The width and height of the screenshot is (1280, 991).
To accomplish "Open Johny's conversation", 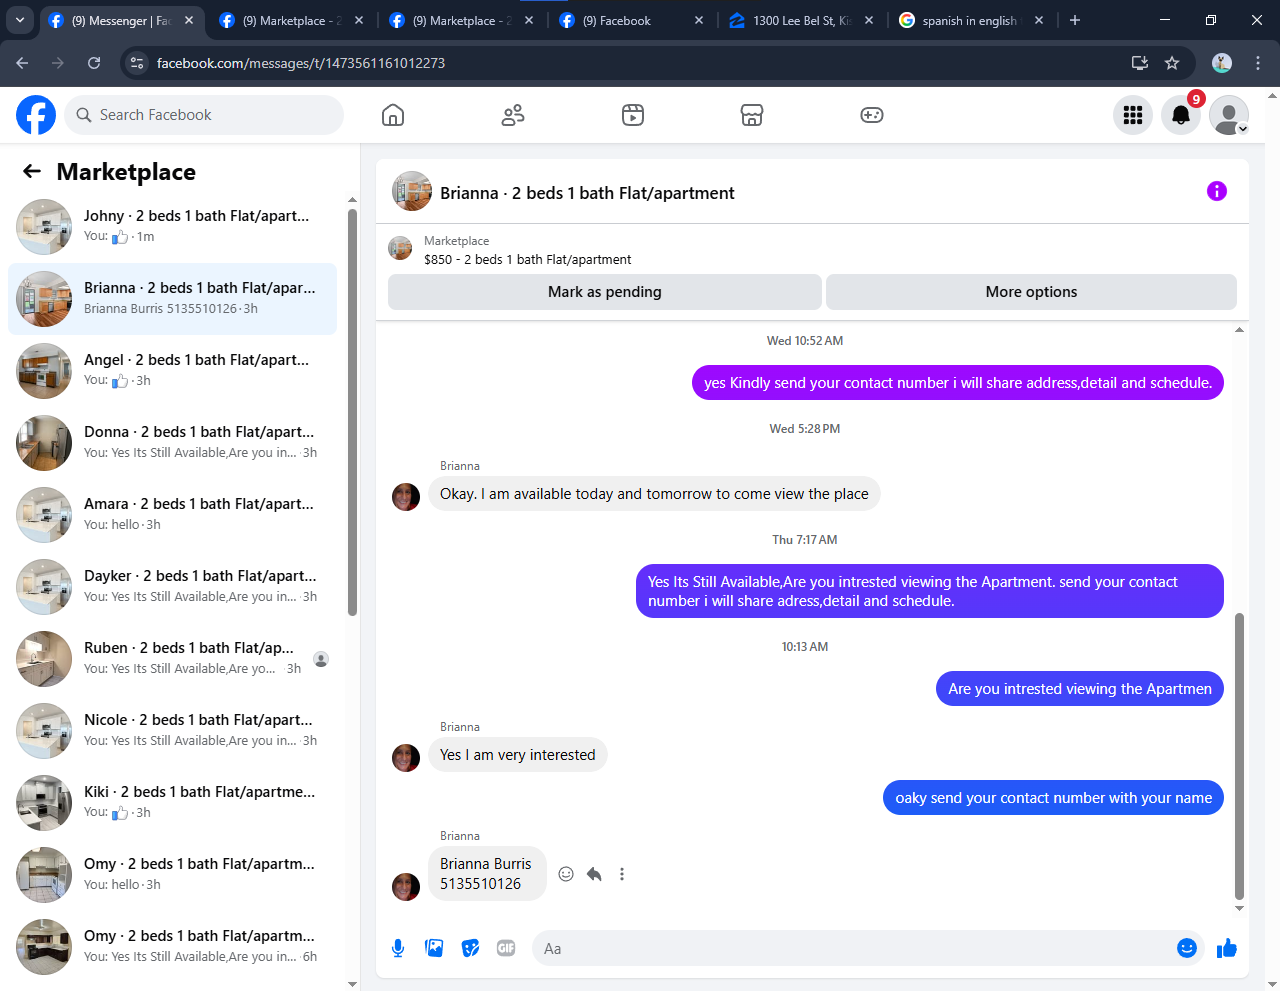I will click(x=172, y=227).
